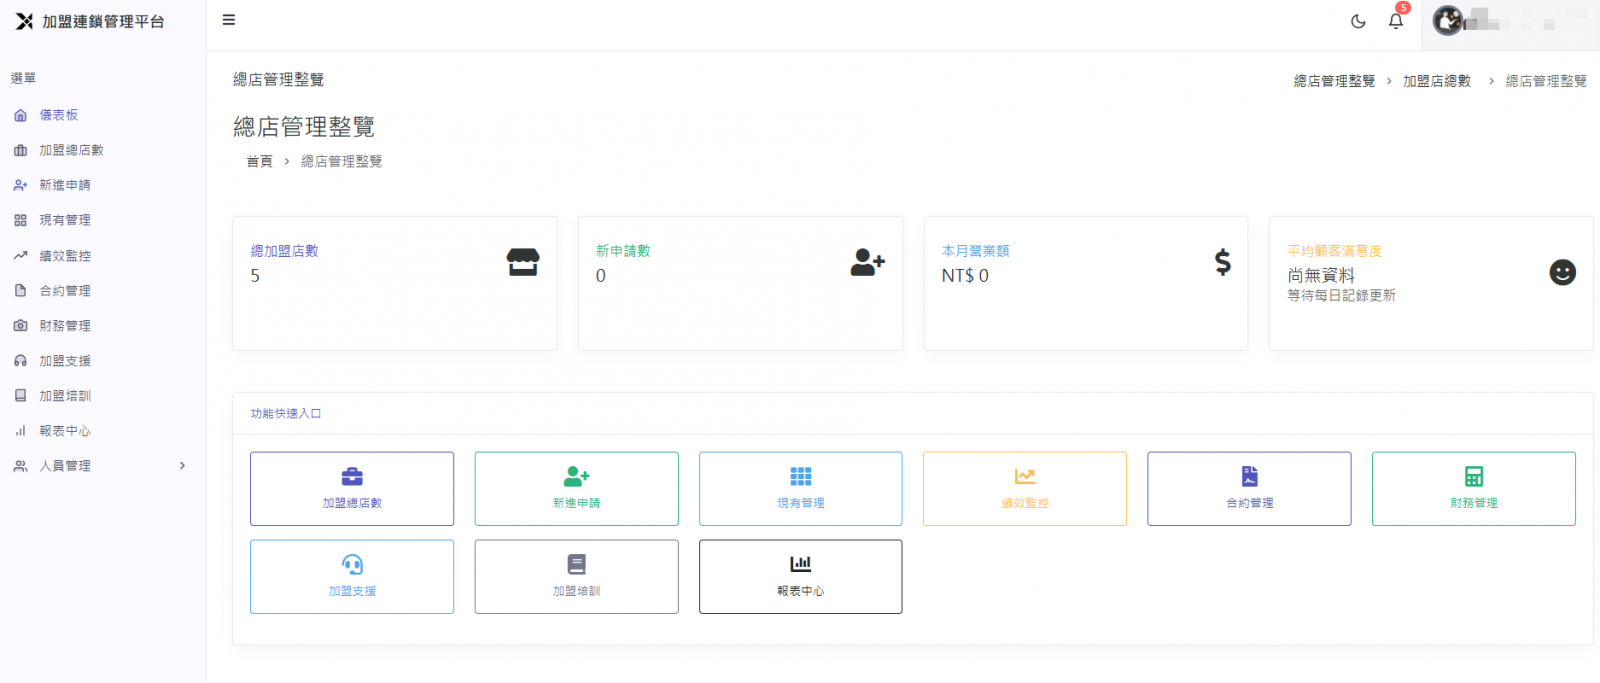Click the 新申請數 card title
The width and height of the screenshot is (1600, 683).
point(623,251)
